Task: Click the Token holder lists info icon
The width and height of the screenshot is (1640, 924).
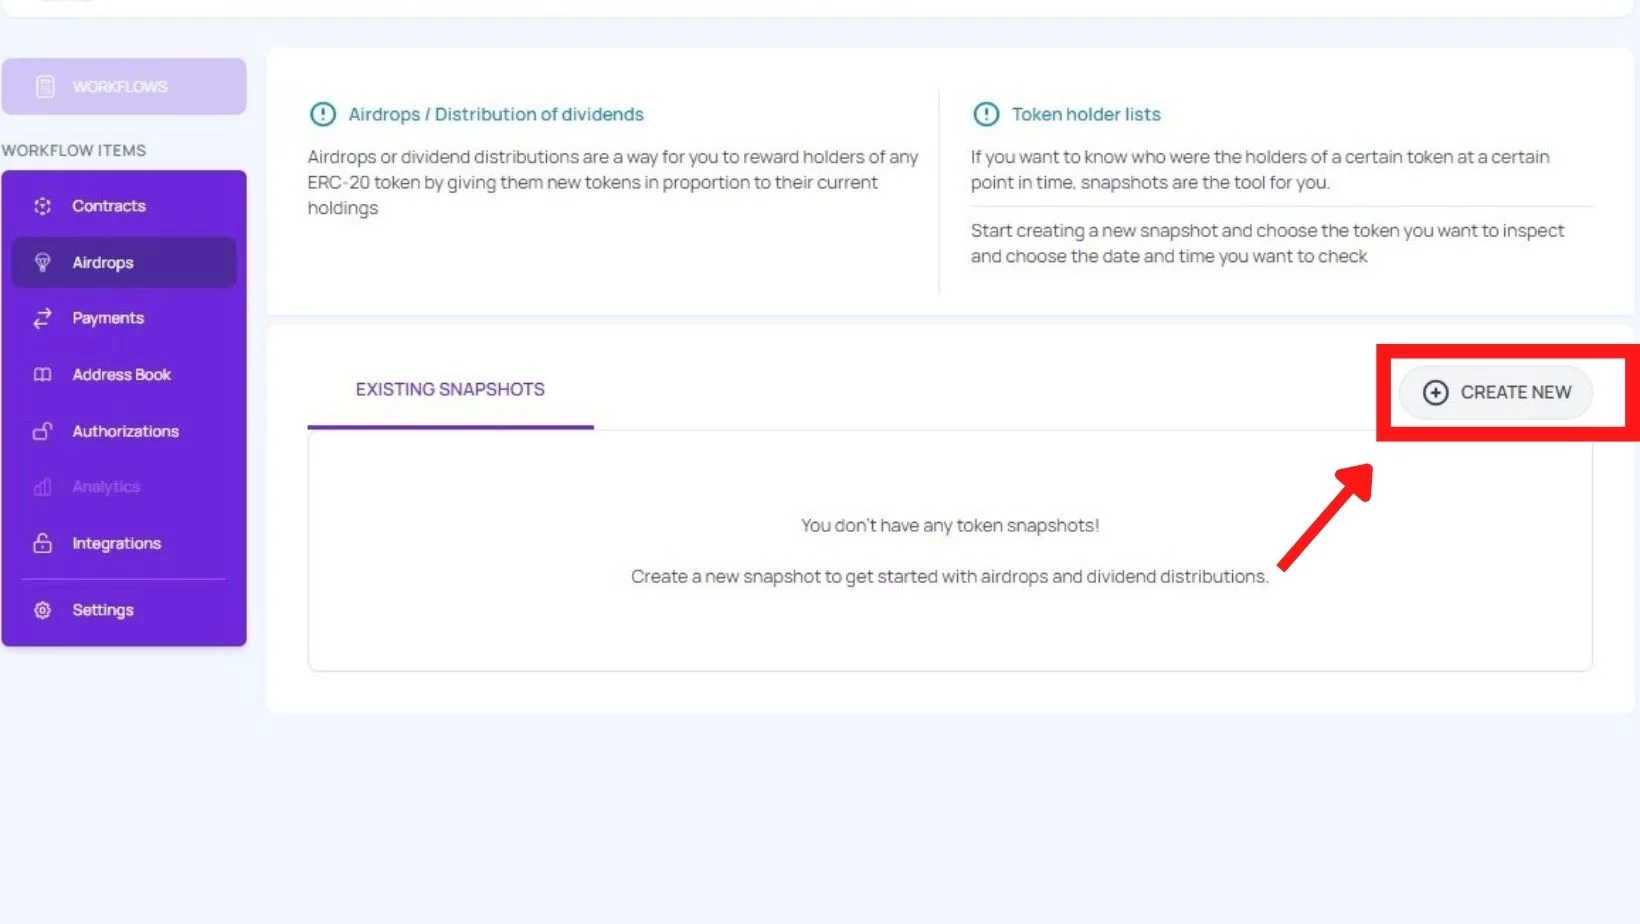Action: 986,115
